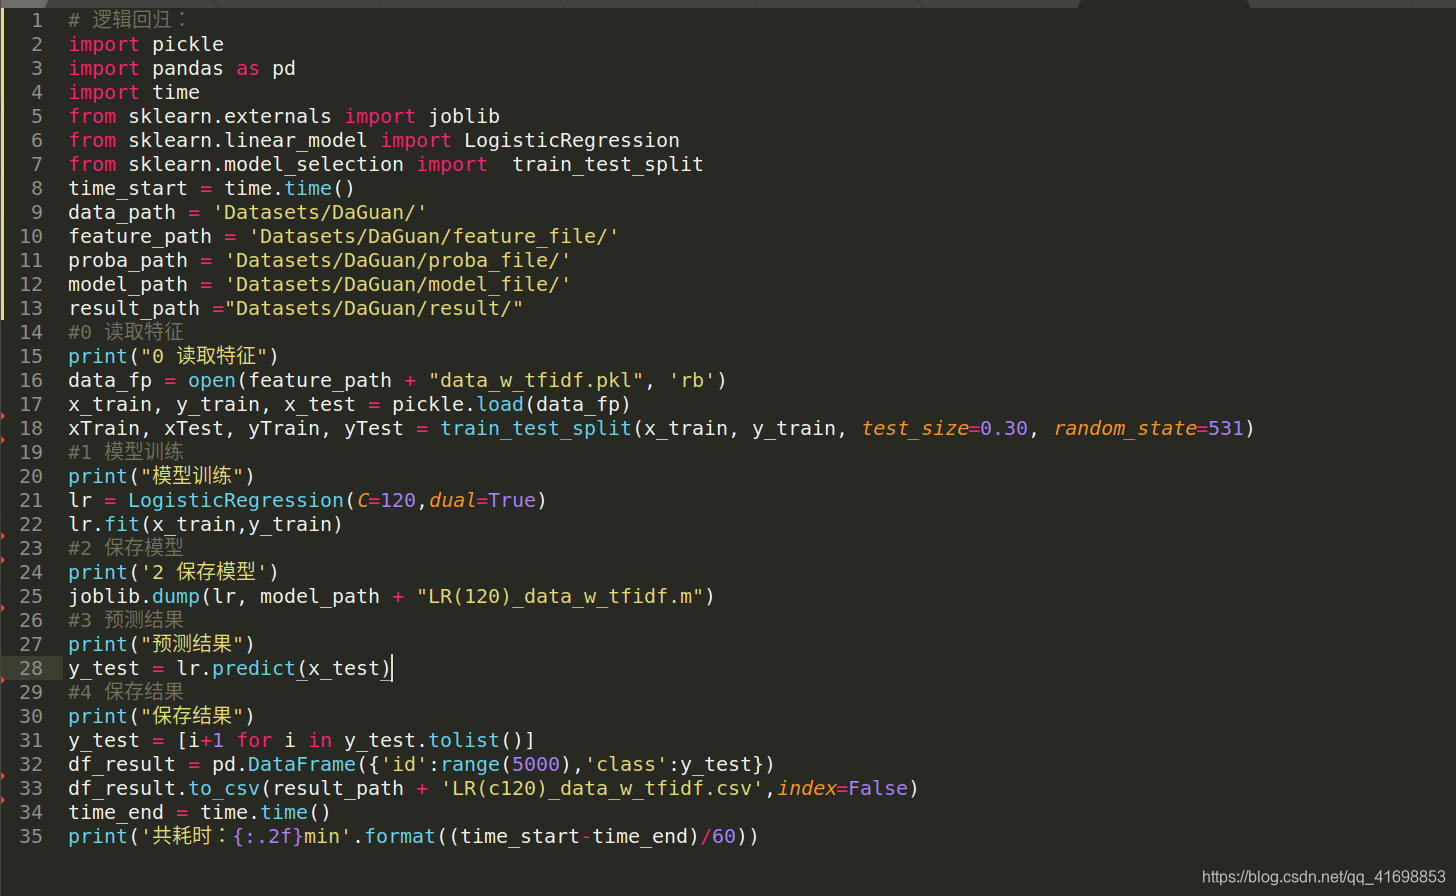Click 'xTrain' at the start of line 18
1456x896 pixels.
pos(104,428)
